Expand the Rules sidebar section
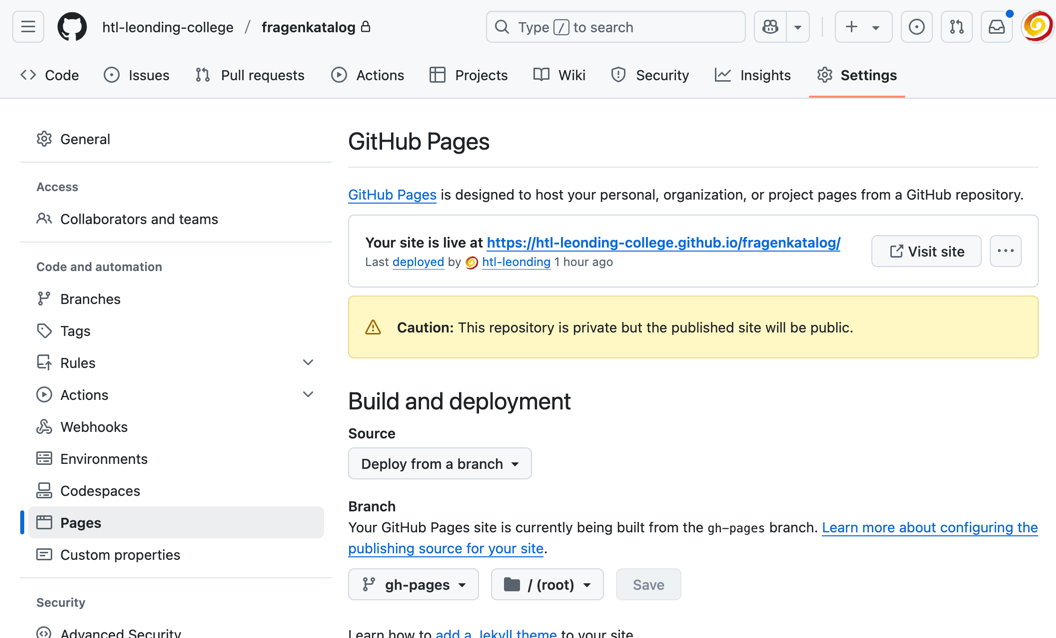Viewport: 1056px width, 638px height. point(308,363)
